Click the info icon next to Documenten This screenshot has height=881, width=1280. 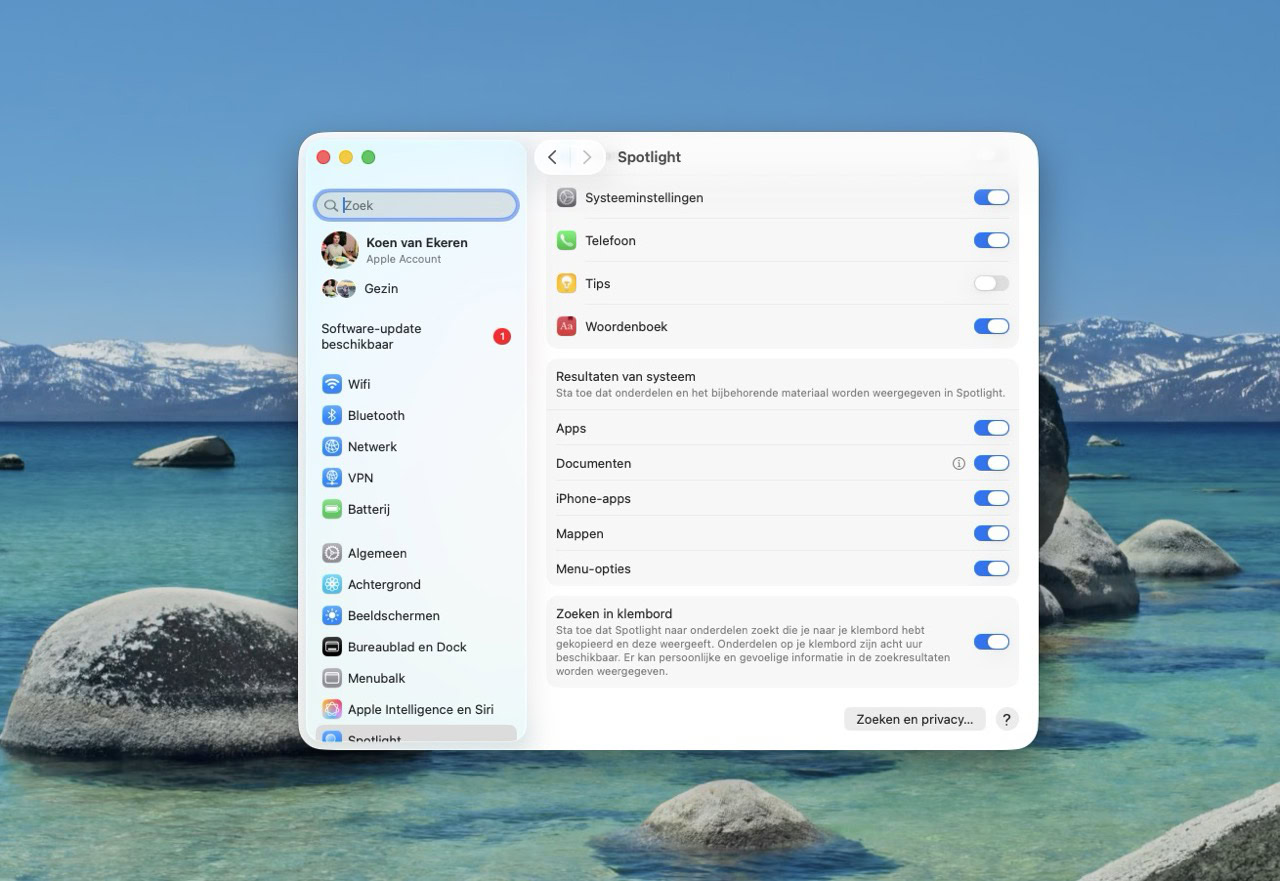958,463
